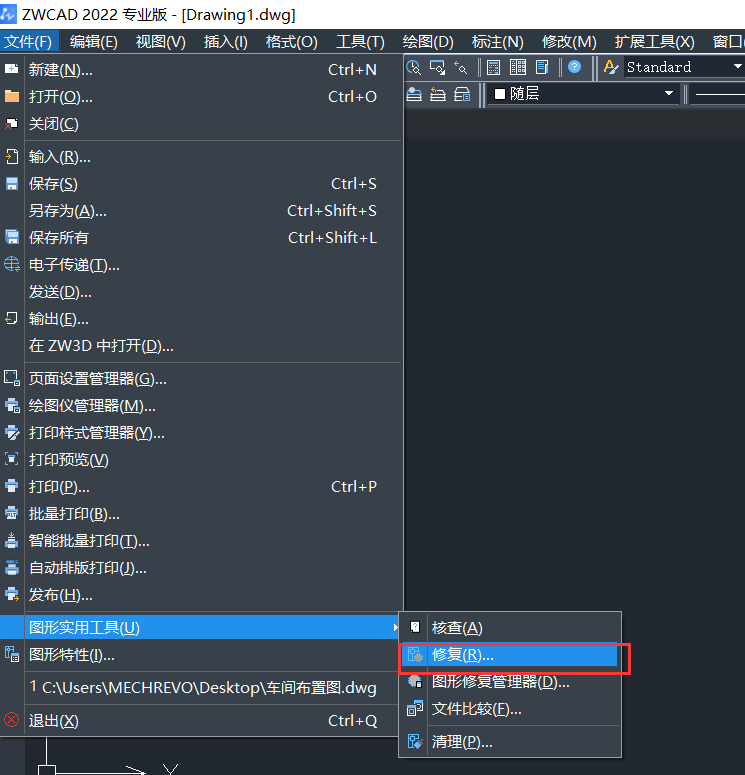Image resolution: width=745 pixels, height=775 pixels.
Task: Choose 在 ZW3D 中打开(D)...
Action: [x=200, y=345]
